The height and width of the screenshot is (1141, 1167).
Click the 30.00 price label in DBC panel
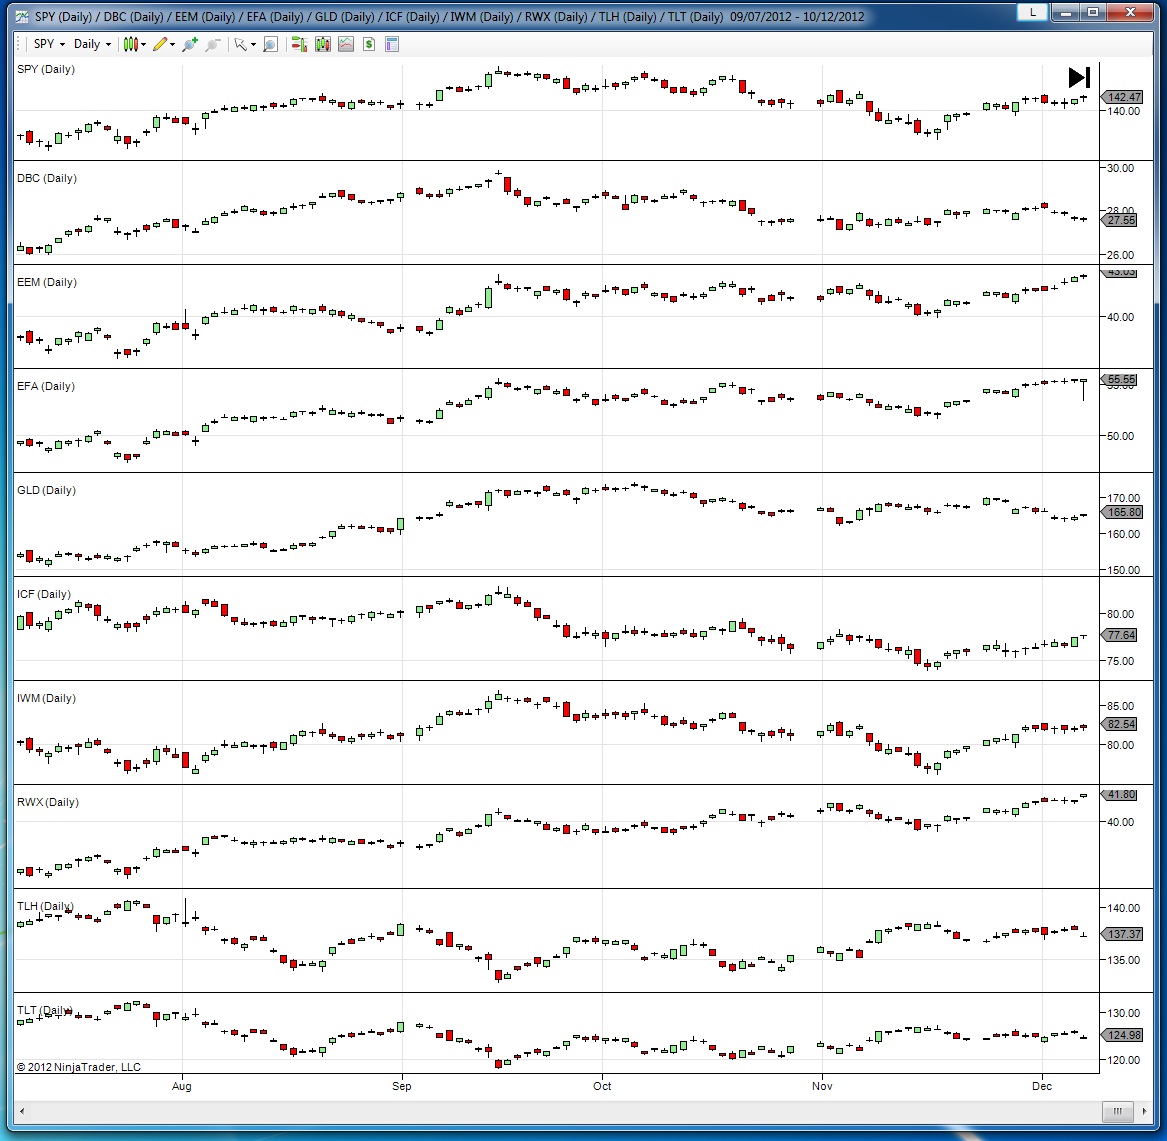pyautogui.click(x=1120, y=168)
